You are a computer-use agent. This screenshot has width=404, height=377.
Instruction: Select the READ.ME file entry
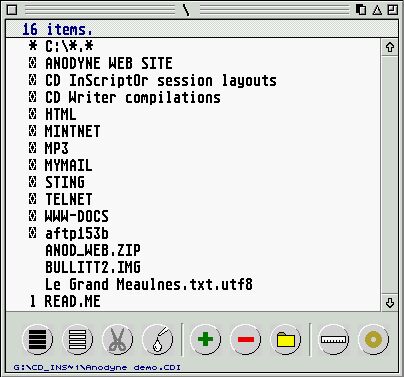click(x=72, y=301)
